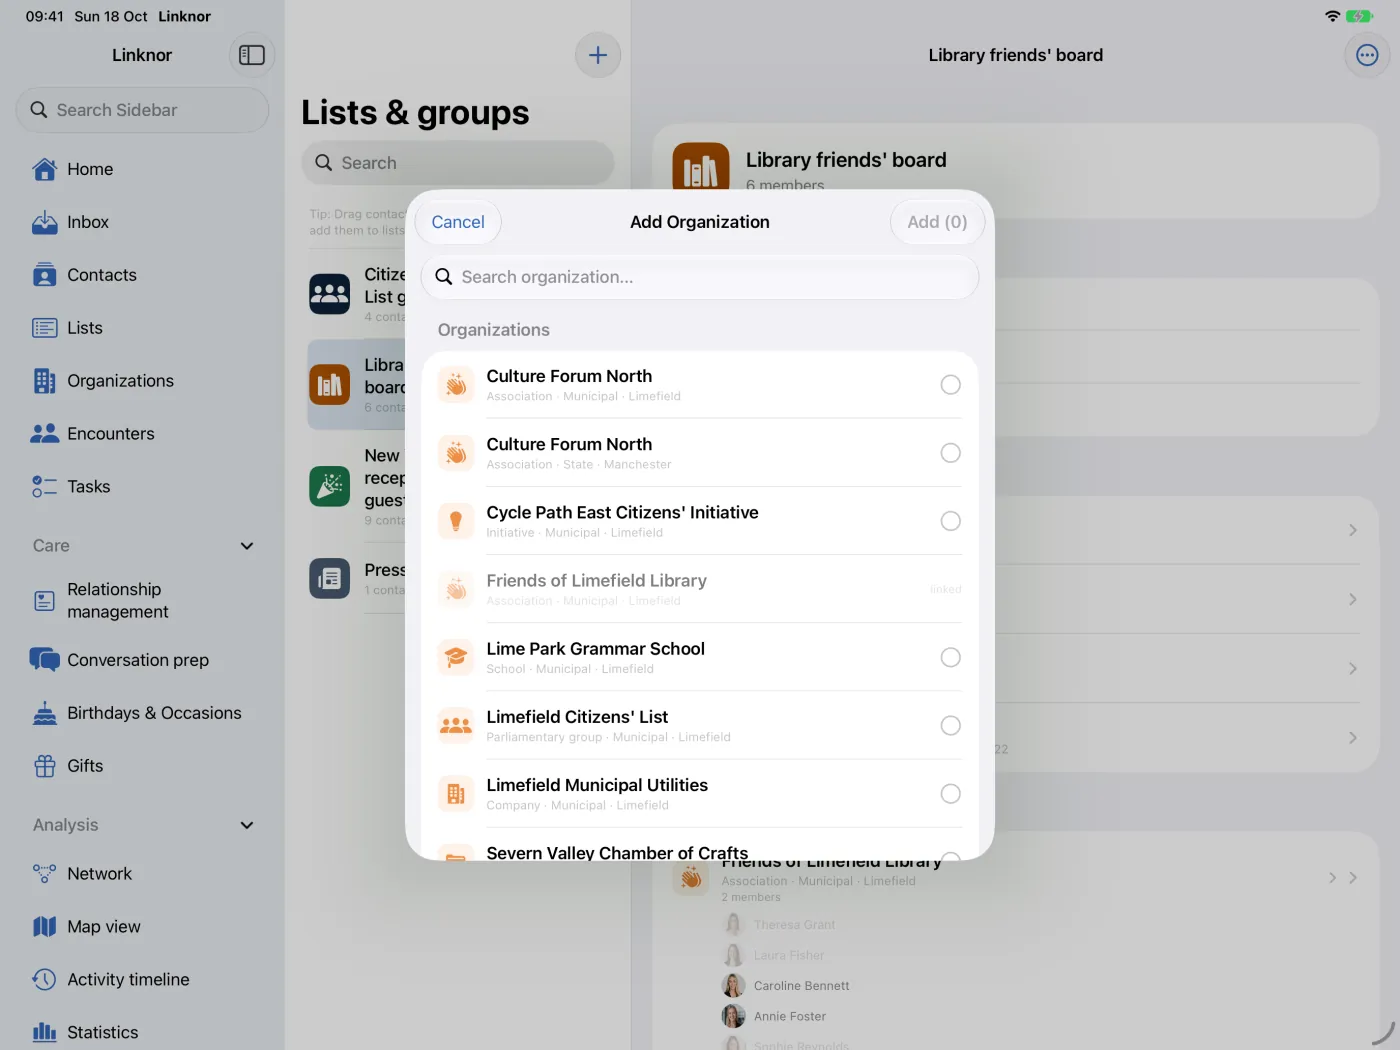Viewport: 1400px width, 1050px height.
Task: Select Limefield Municipal Utilities radio
Action: (951, 794)
